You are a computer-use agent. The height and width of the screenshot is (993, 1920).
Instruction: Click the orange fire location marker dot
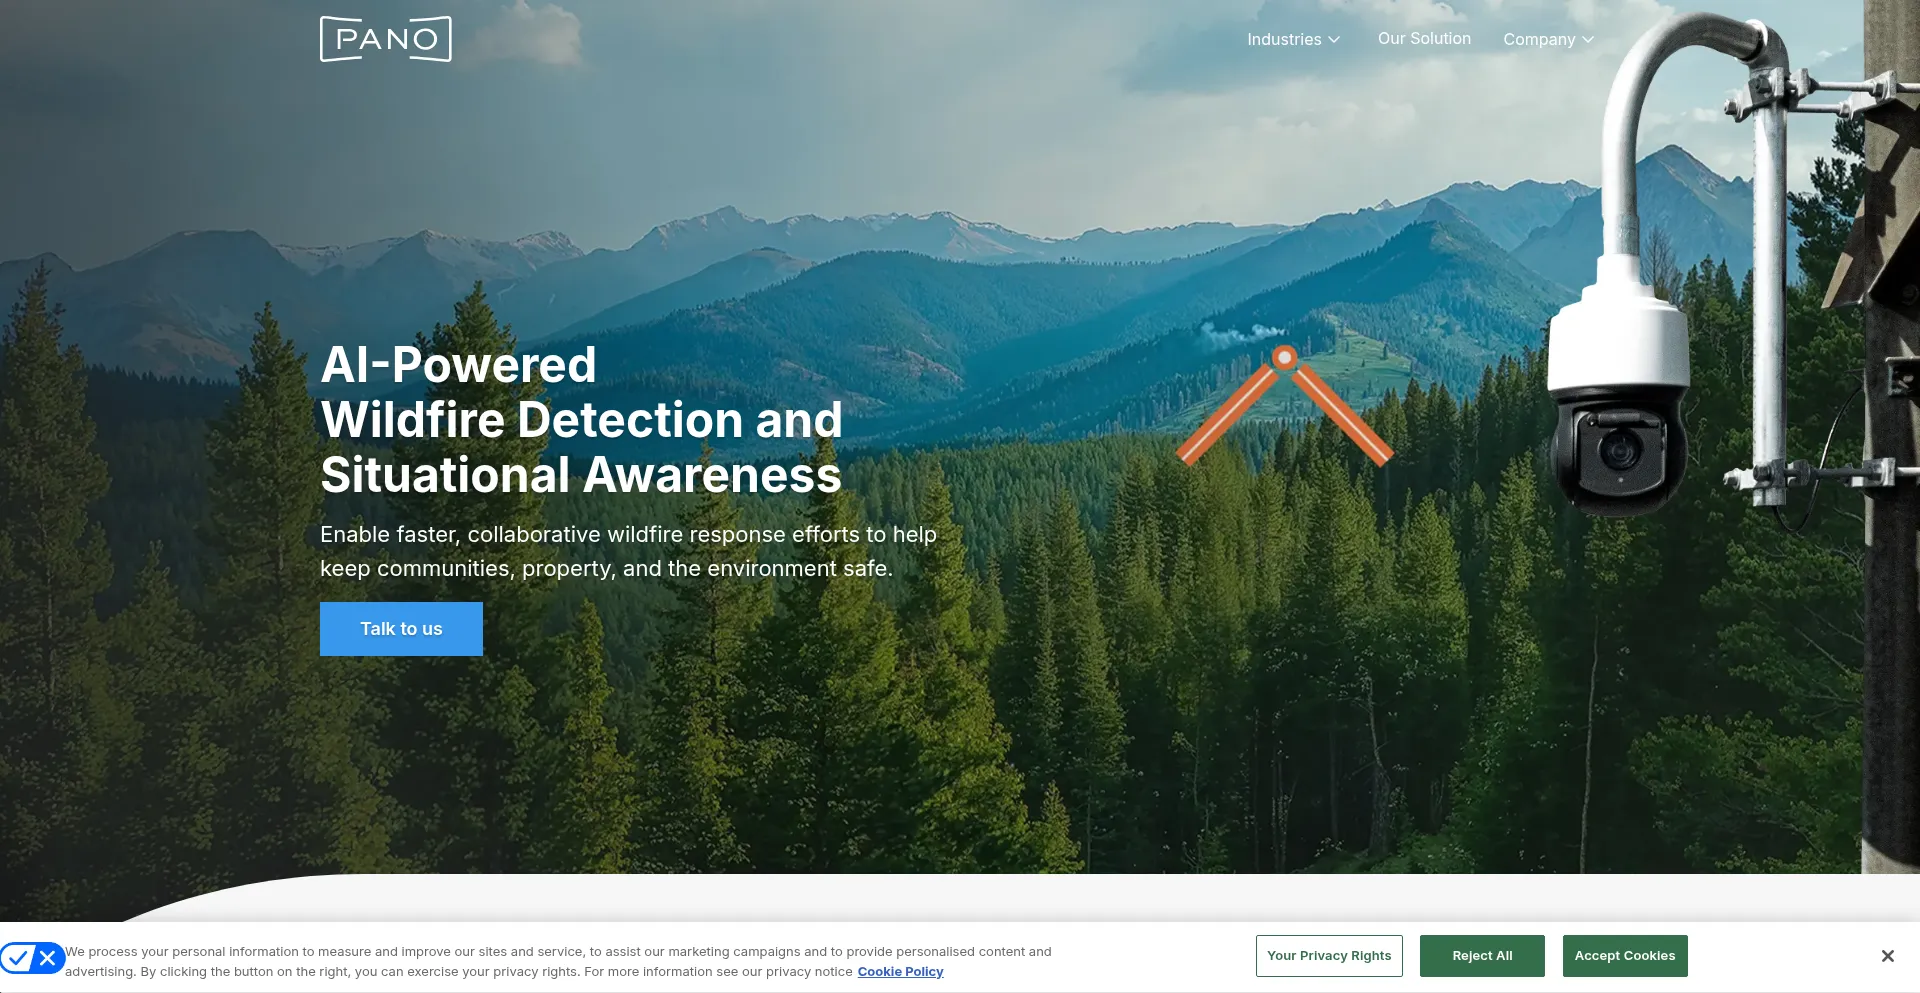pyautogui.click(x=1285, y=357)
